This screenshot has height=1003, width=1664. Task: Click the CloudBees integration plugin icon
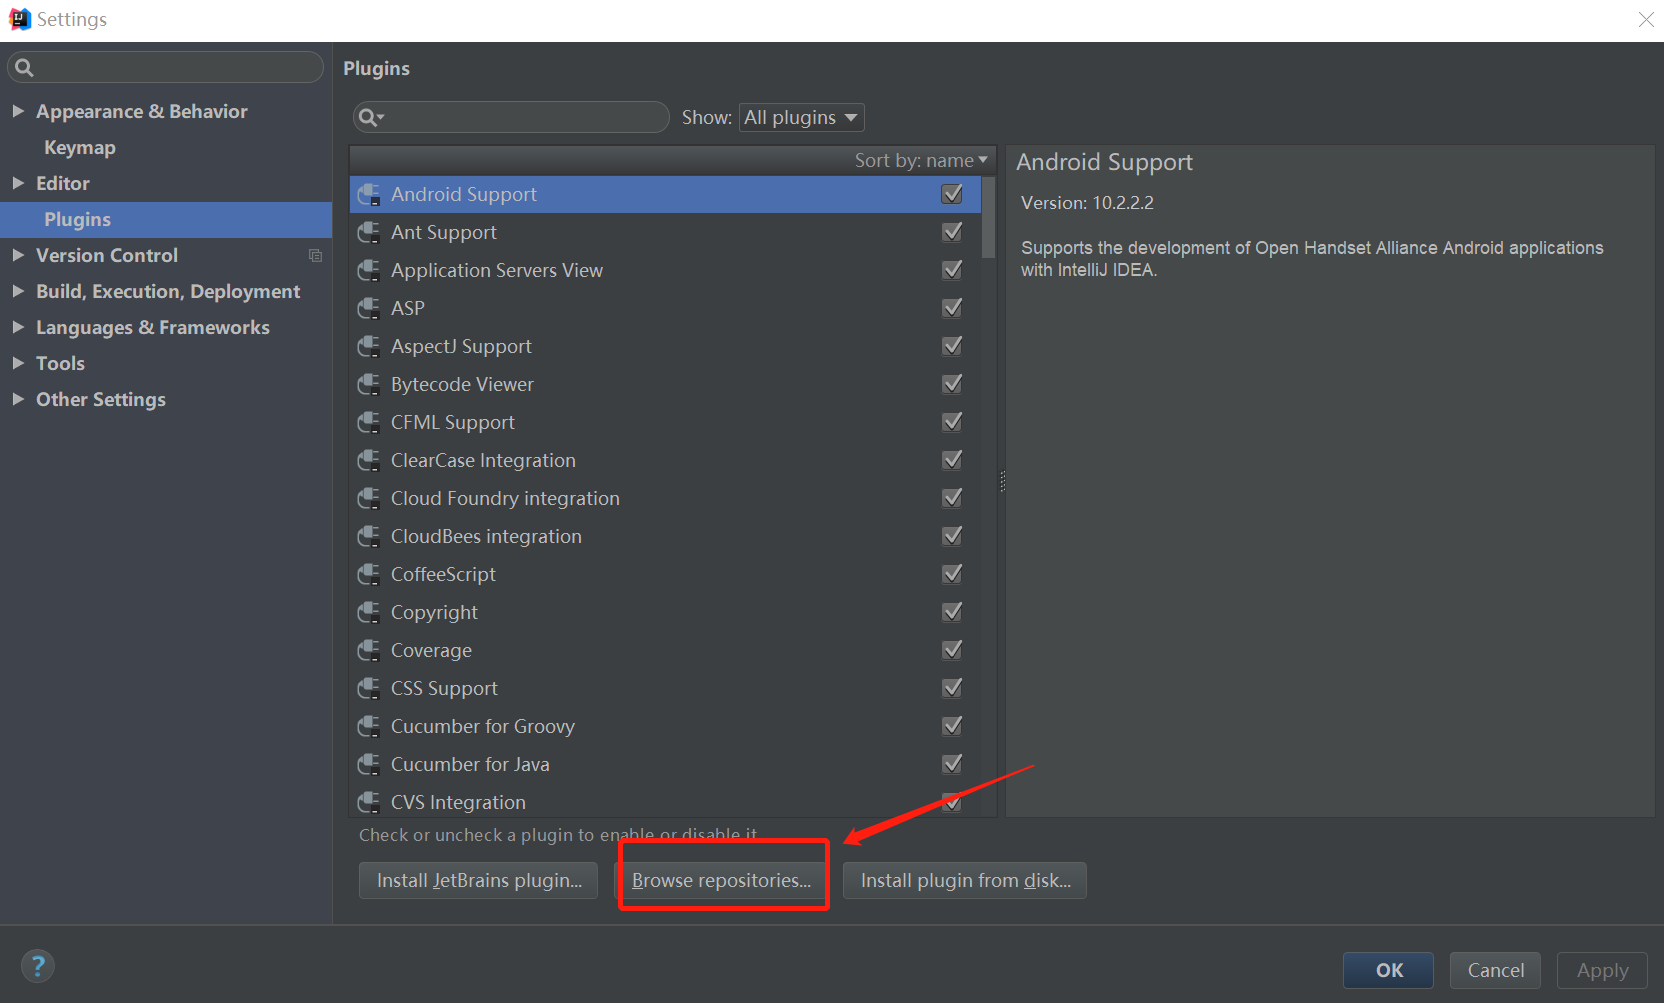click(369, 536)
